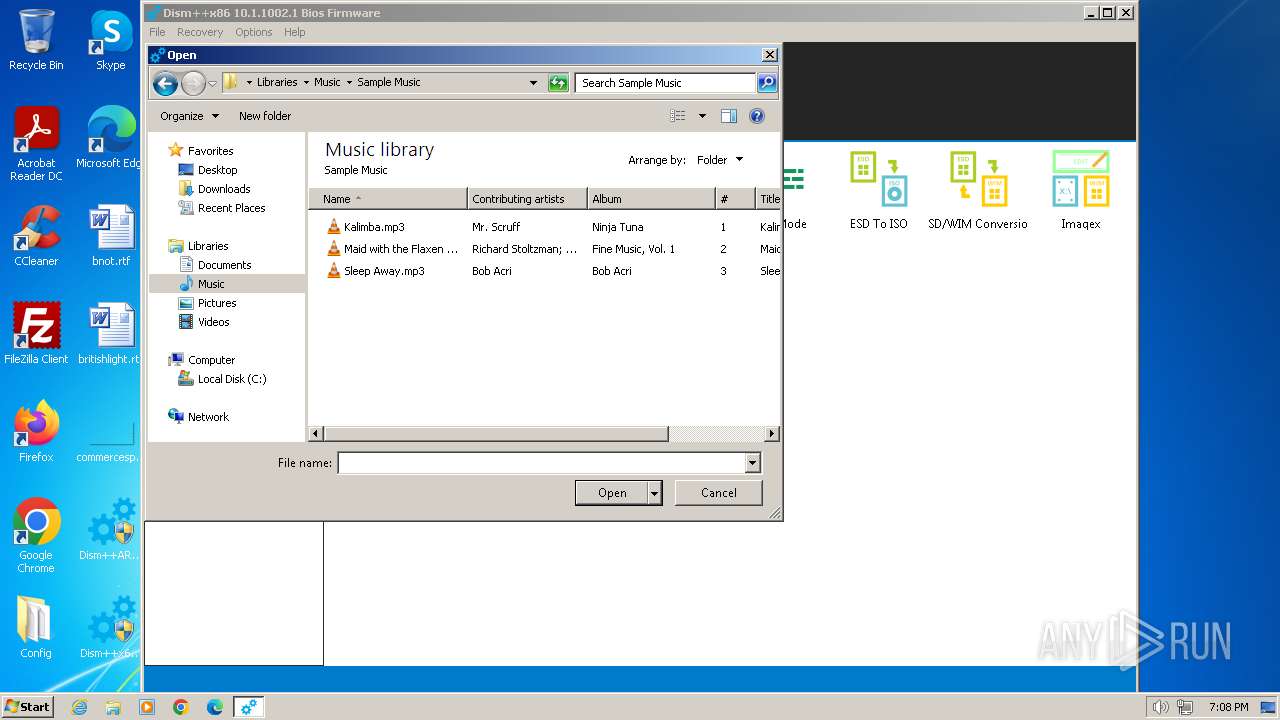Open Microsoft Edge desktop shortcut
This screenshot has width=1280, height=720.
pos(109,138)
